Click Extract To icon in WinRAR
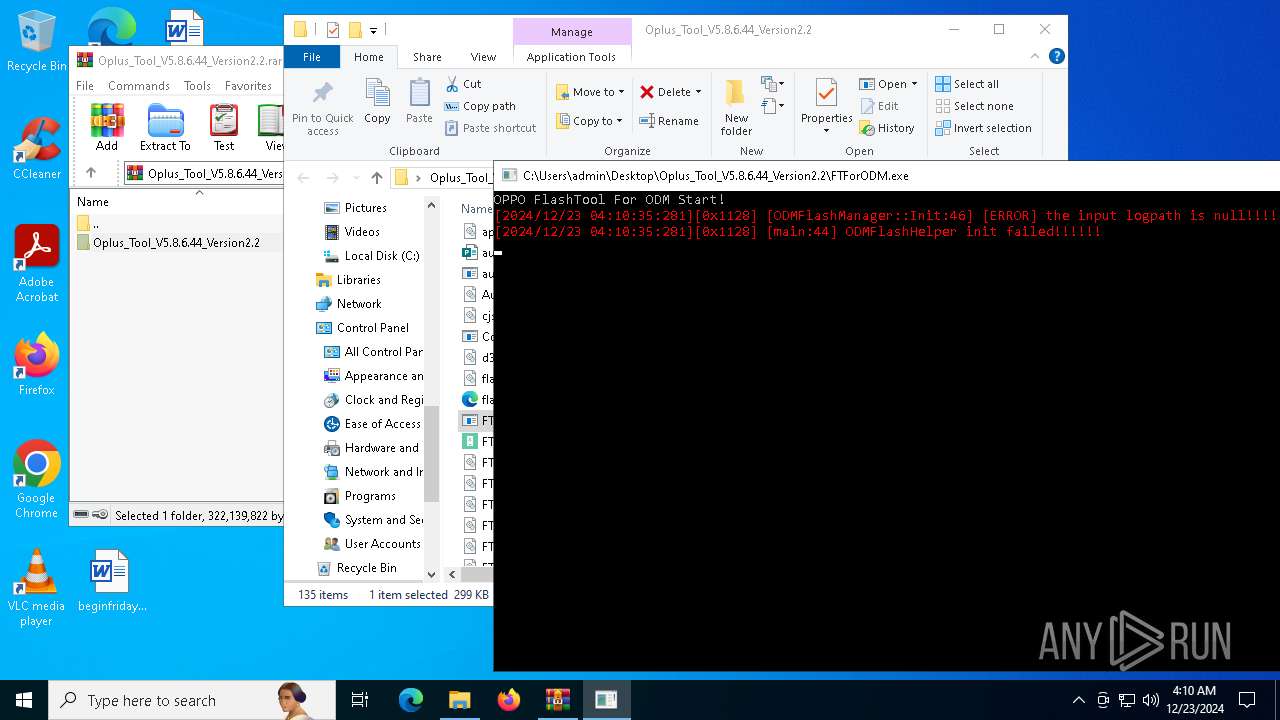The image size is (1280, 720). tap(165, 127)
